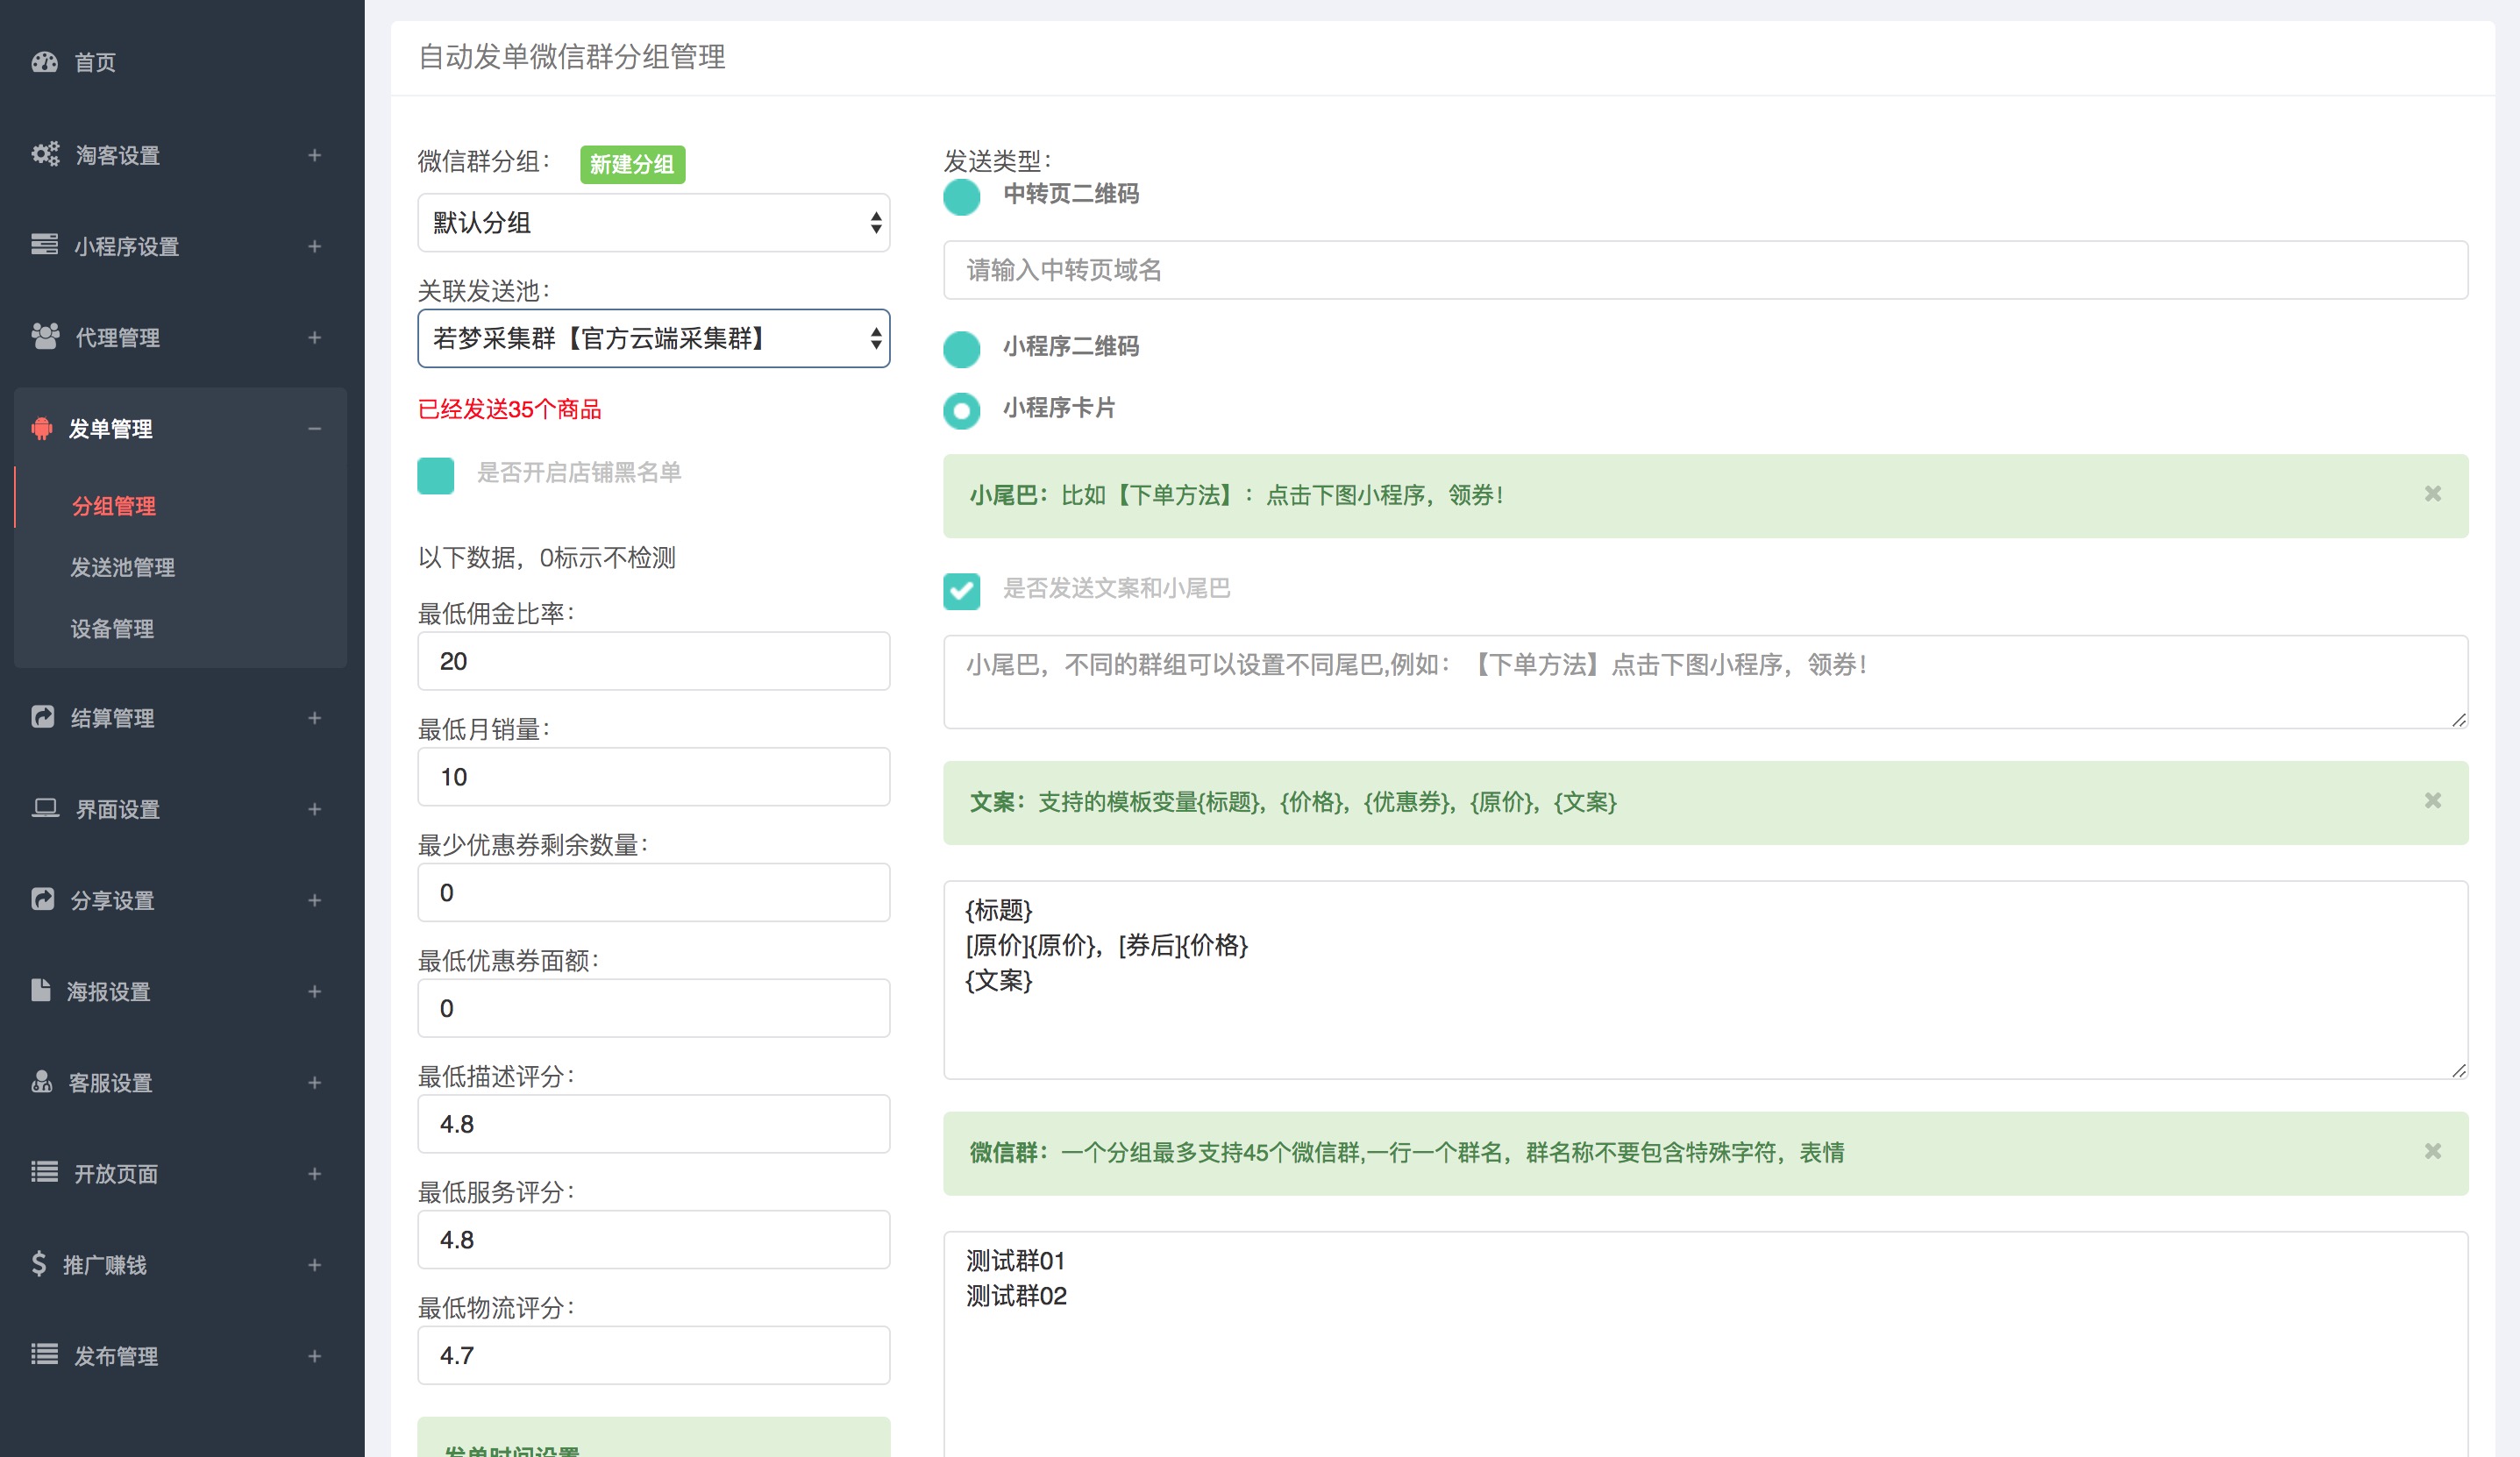This screenshot has height=1457, width=2520.
Task: Expand the 开放页面 menu plus sign
Action: pyautogui.click(x=314, y=1173)
